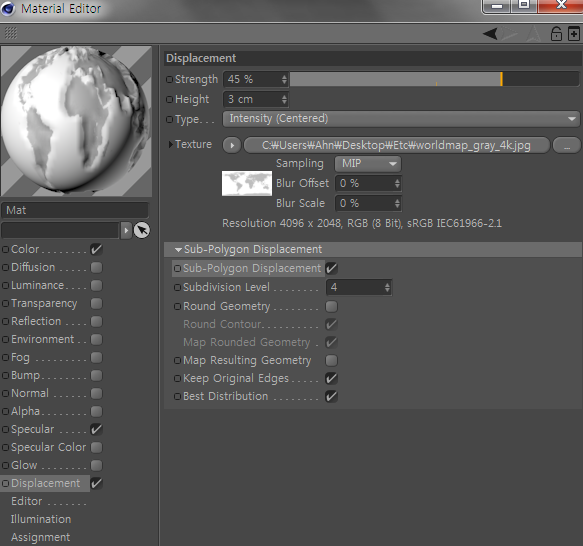The height and width of the screenshot is (546, 583).
Task: Click the up arrow navigation icon
Action: tap(534, 34)
